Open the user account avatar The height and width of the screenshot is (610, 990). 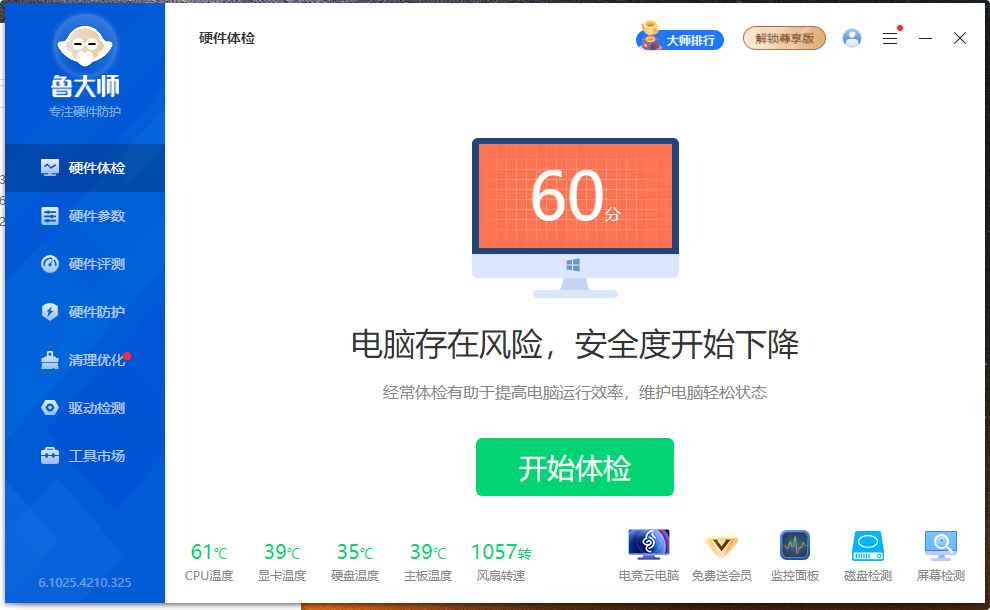coord(852,39)
